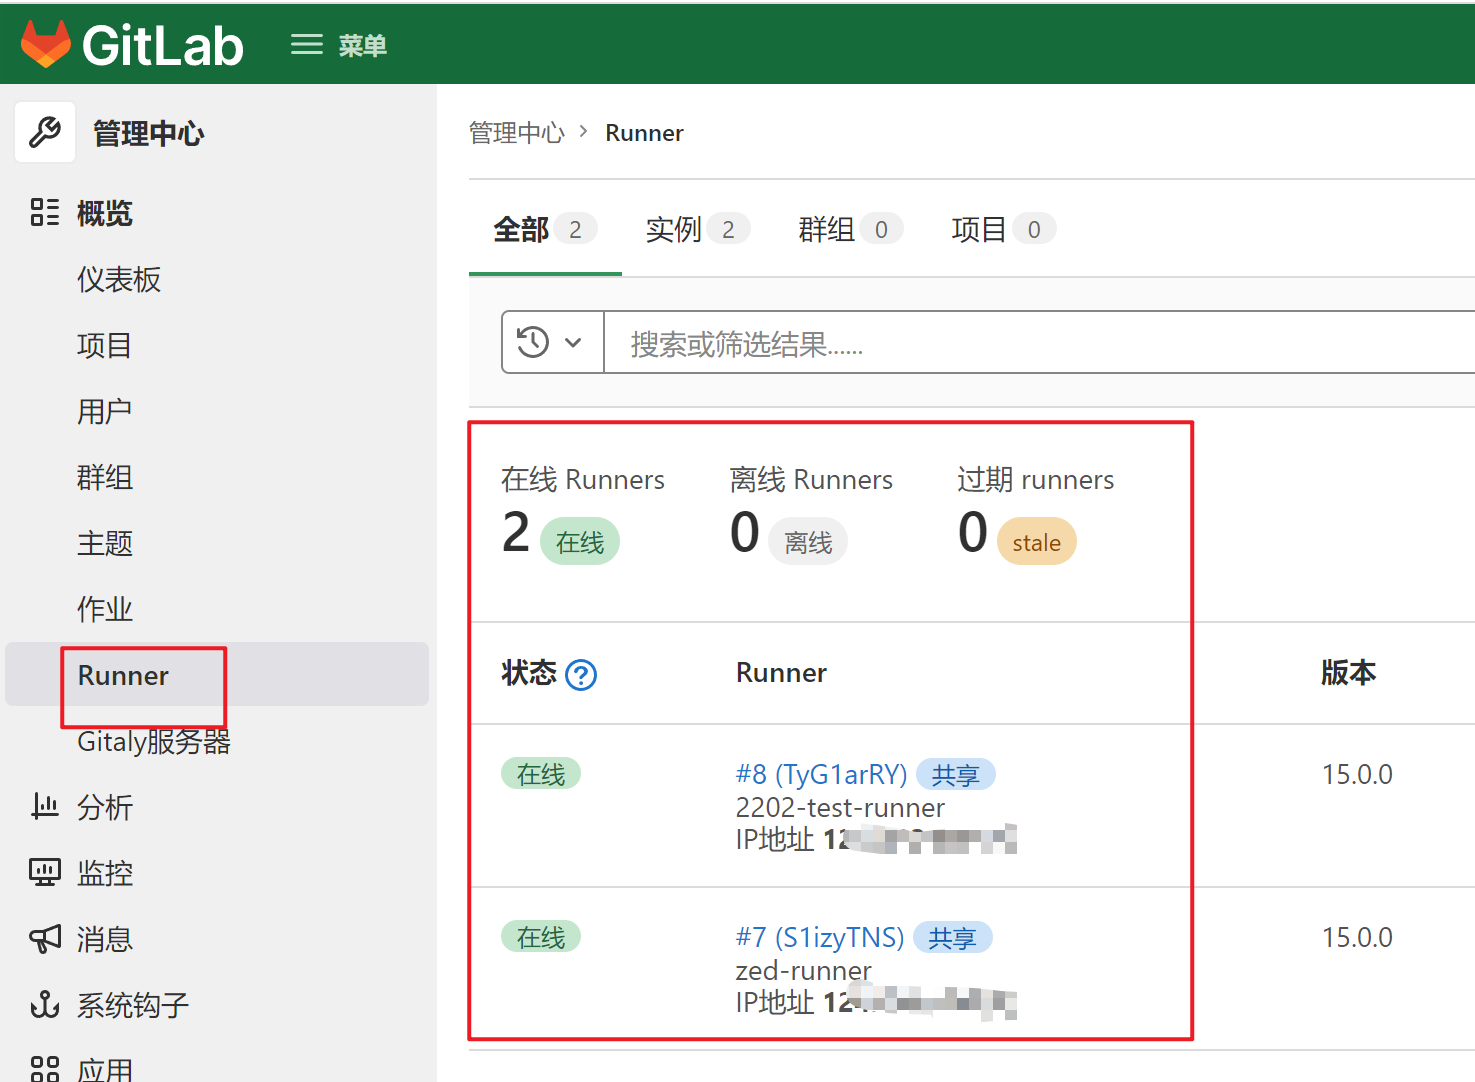The image size is (1475, 1082).
Task: Click 过期 runners summary label
Action: click(x=1035, y=480)
